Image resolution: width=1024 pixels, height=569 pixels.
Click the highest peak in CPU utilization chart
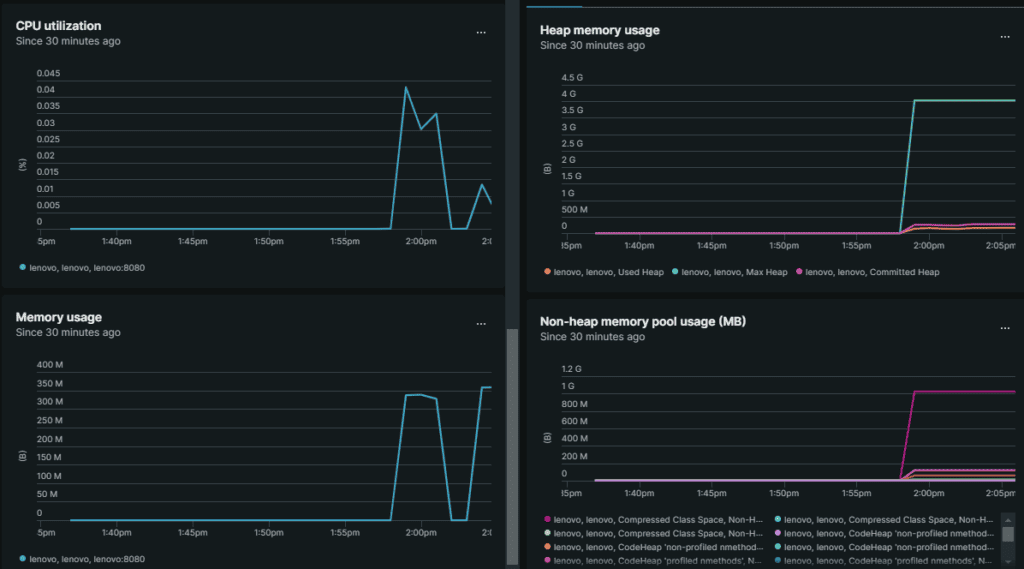pos(406,88)
